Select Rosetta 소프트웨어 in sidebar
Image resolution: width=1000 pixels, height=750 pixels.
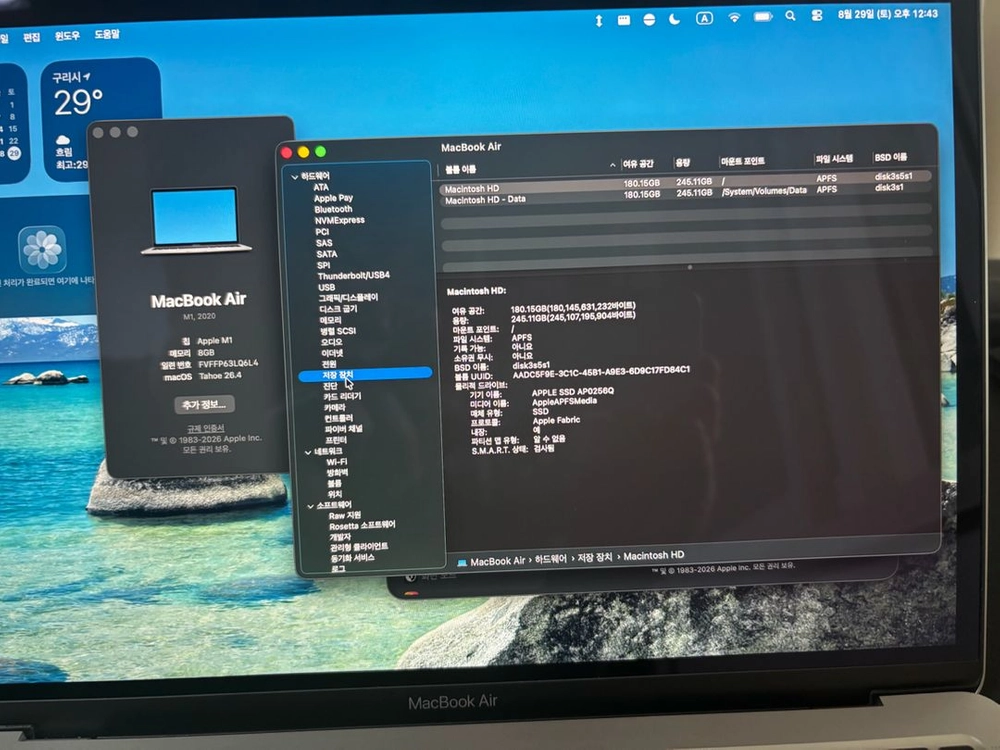coord(362,526)
